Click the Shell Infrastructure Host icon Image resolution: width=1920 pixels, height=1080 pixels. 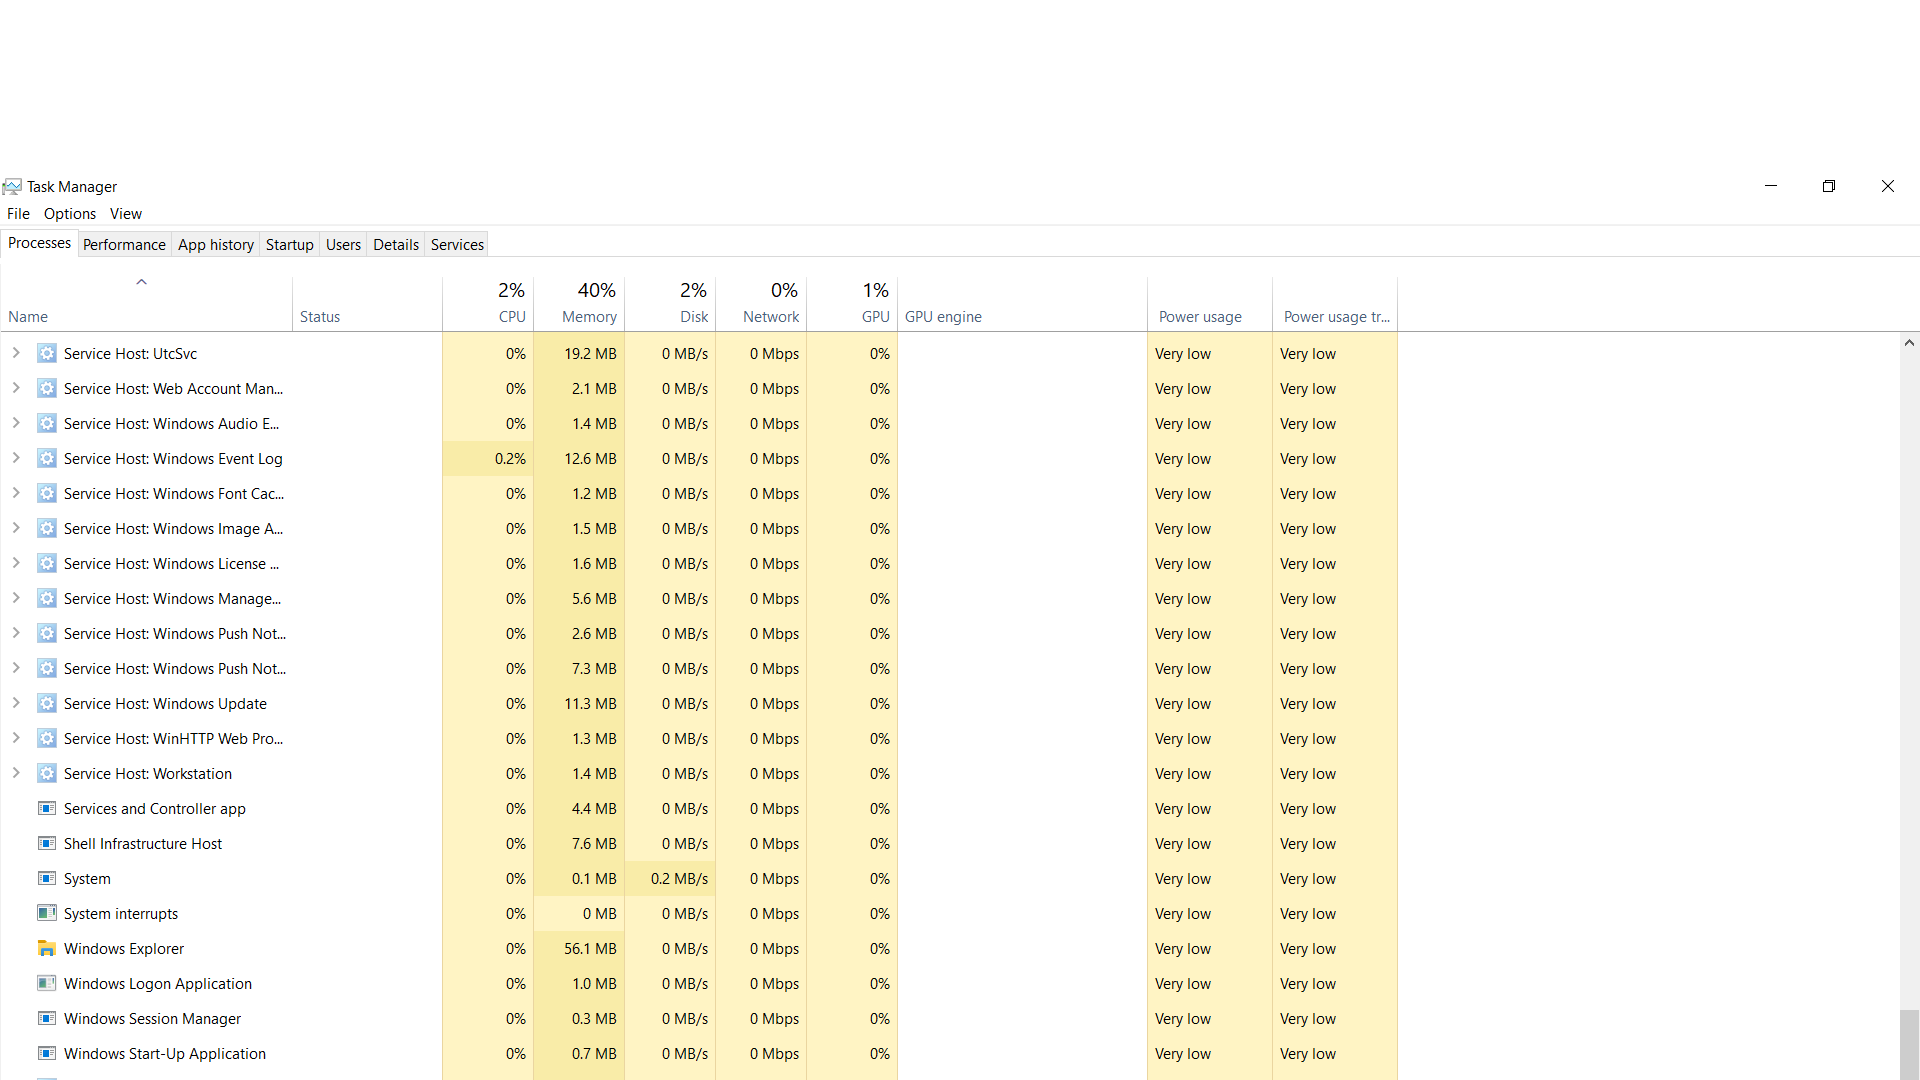[46, 843]
